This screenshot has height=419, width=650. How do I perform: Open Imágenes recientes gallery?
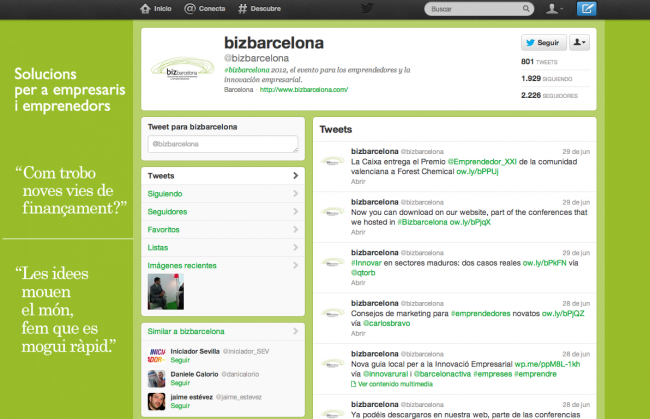point(182,266)
